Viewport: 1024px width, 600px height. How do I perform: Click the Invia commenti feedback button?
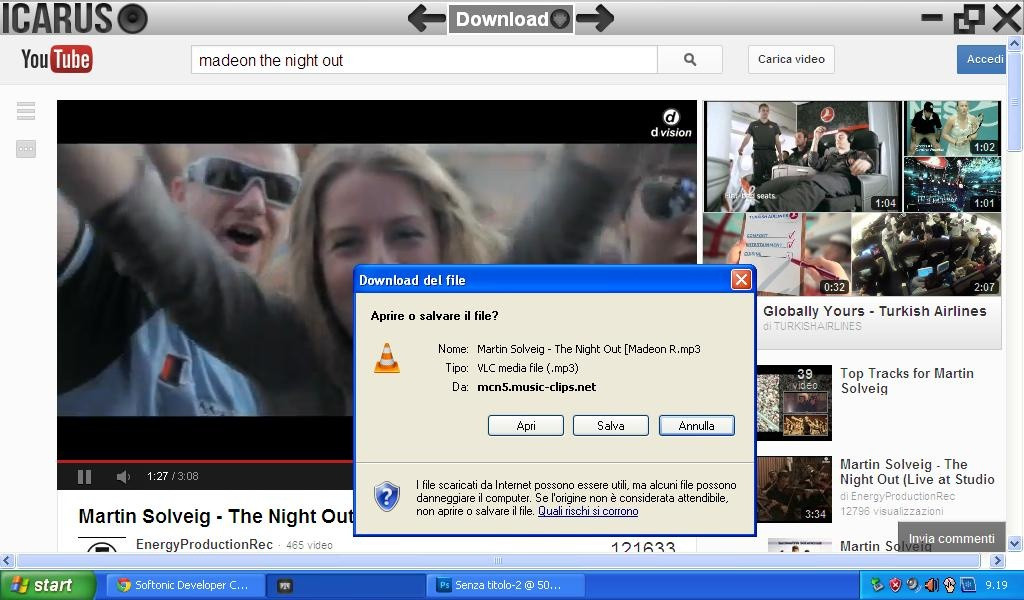click(x=952, y=538)
